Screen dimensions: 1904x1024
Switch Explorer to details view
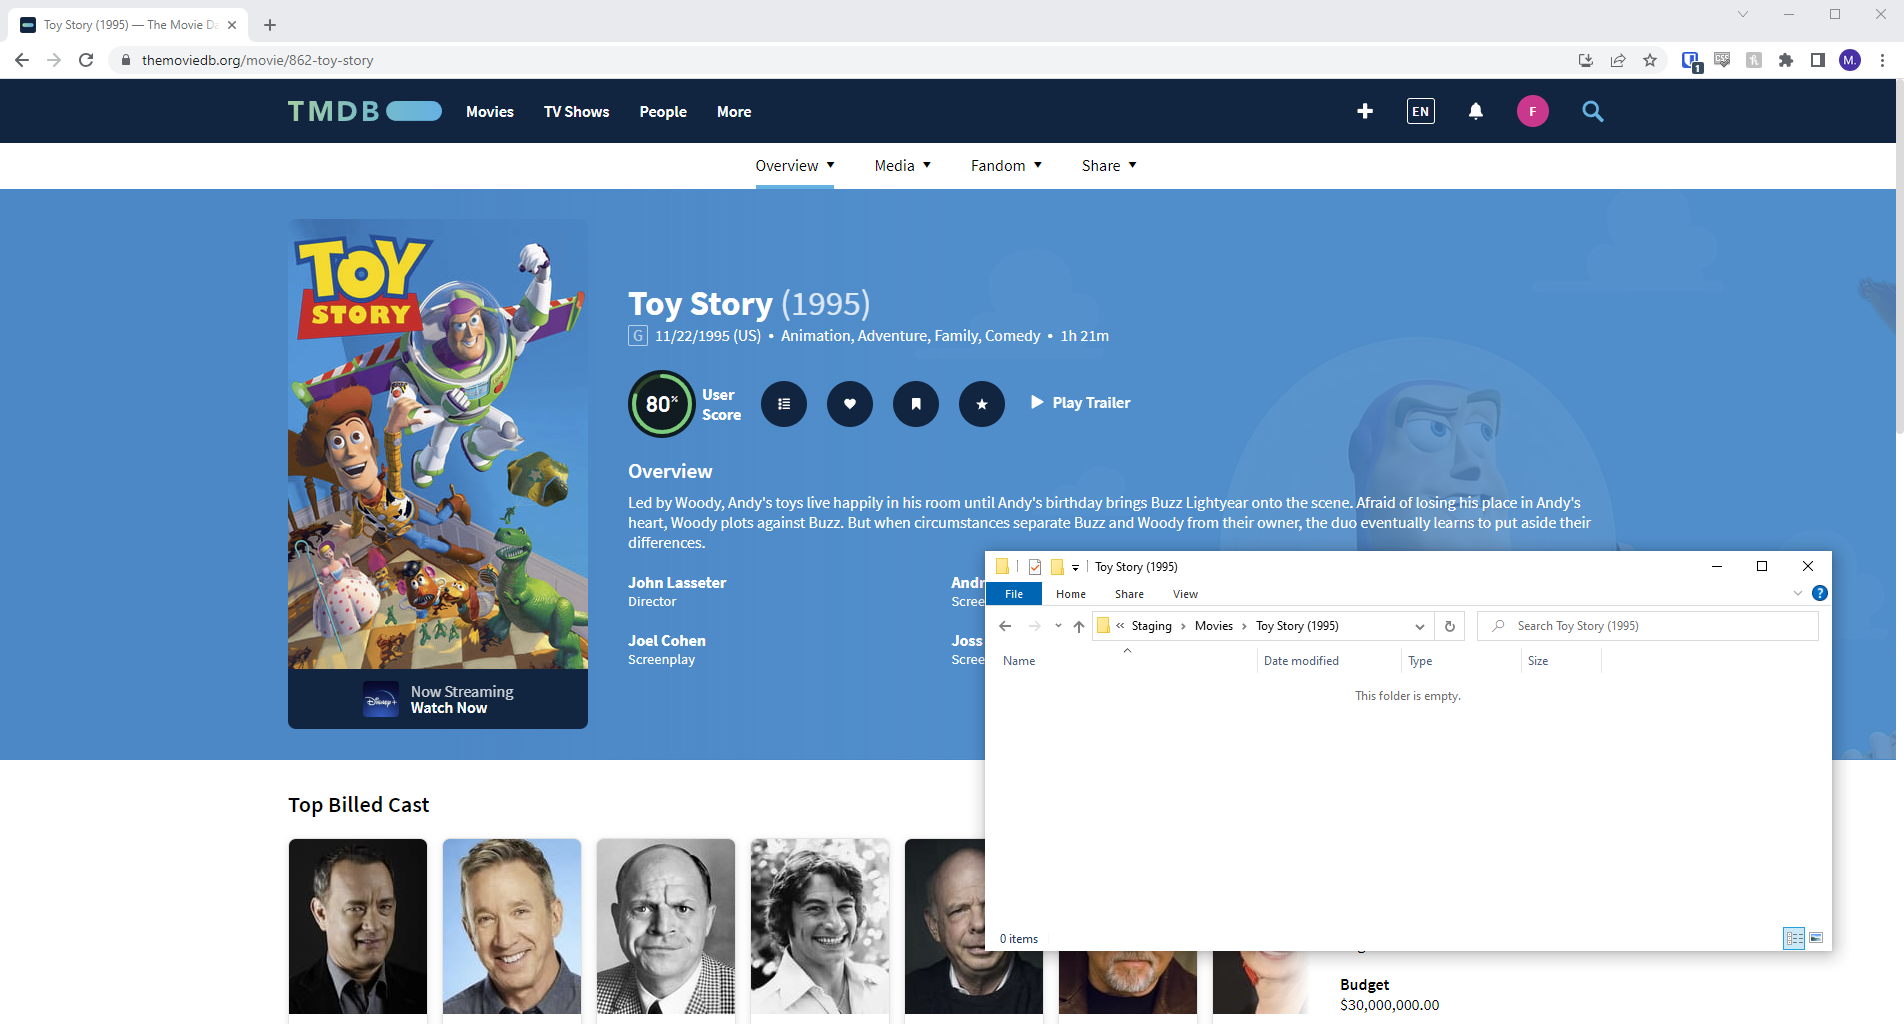click(x=1794, y=938)
